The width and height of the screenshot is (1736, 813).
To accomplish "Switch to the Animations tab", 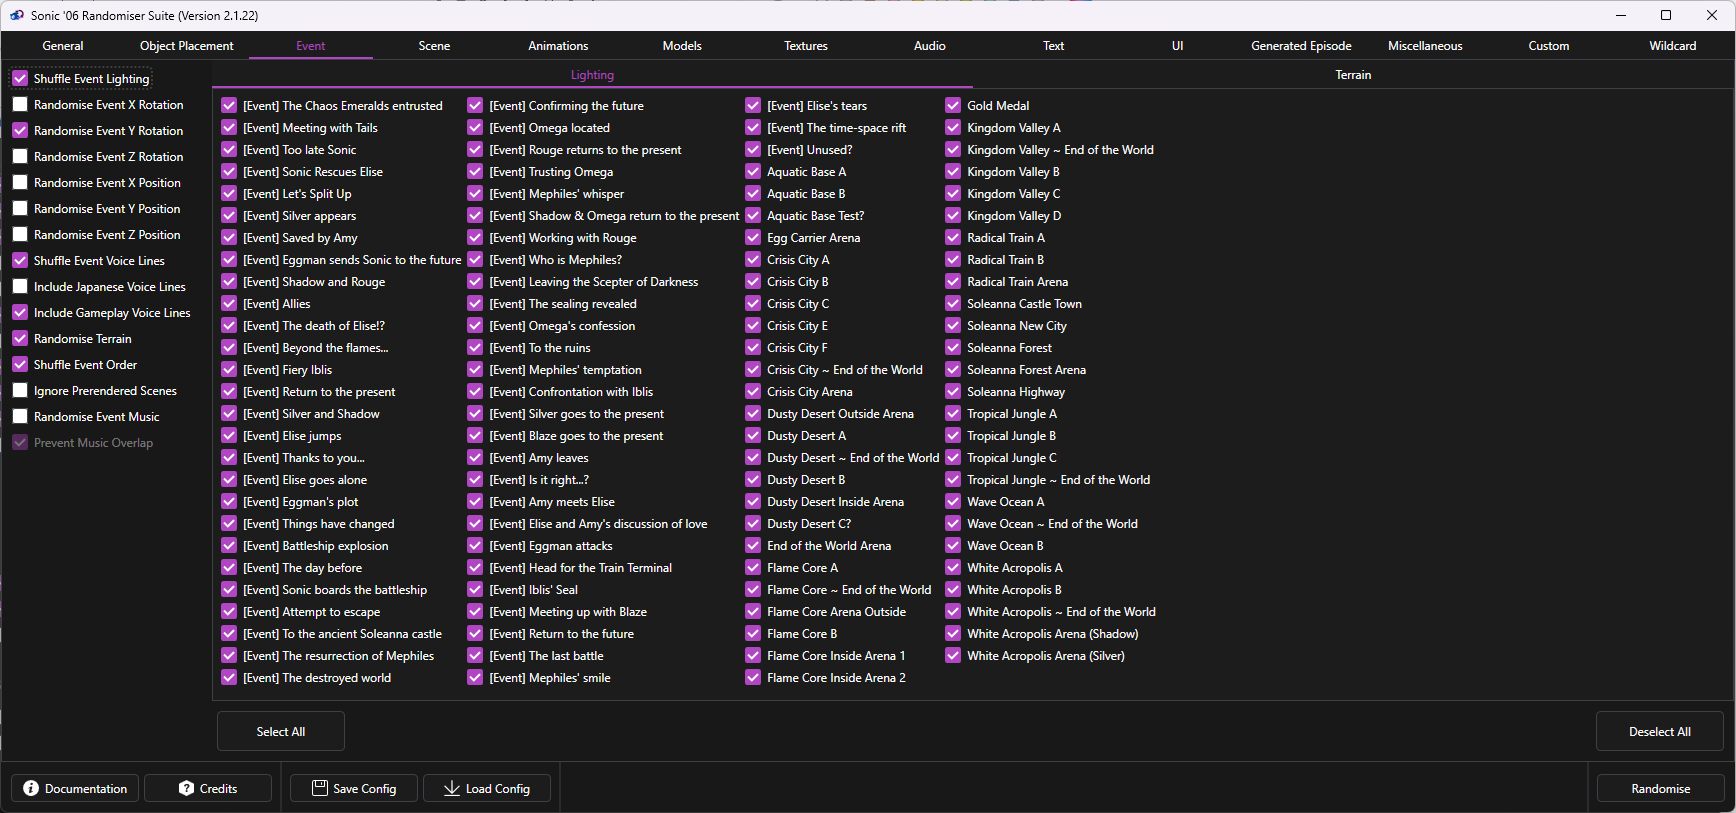I will [558, 46].
